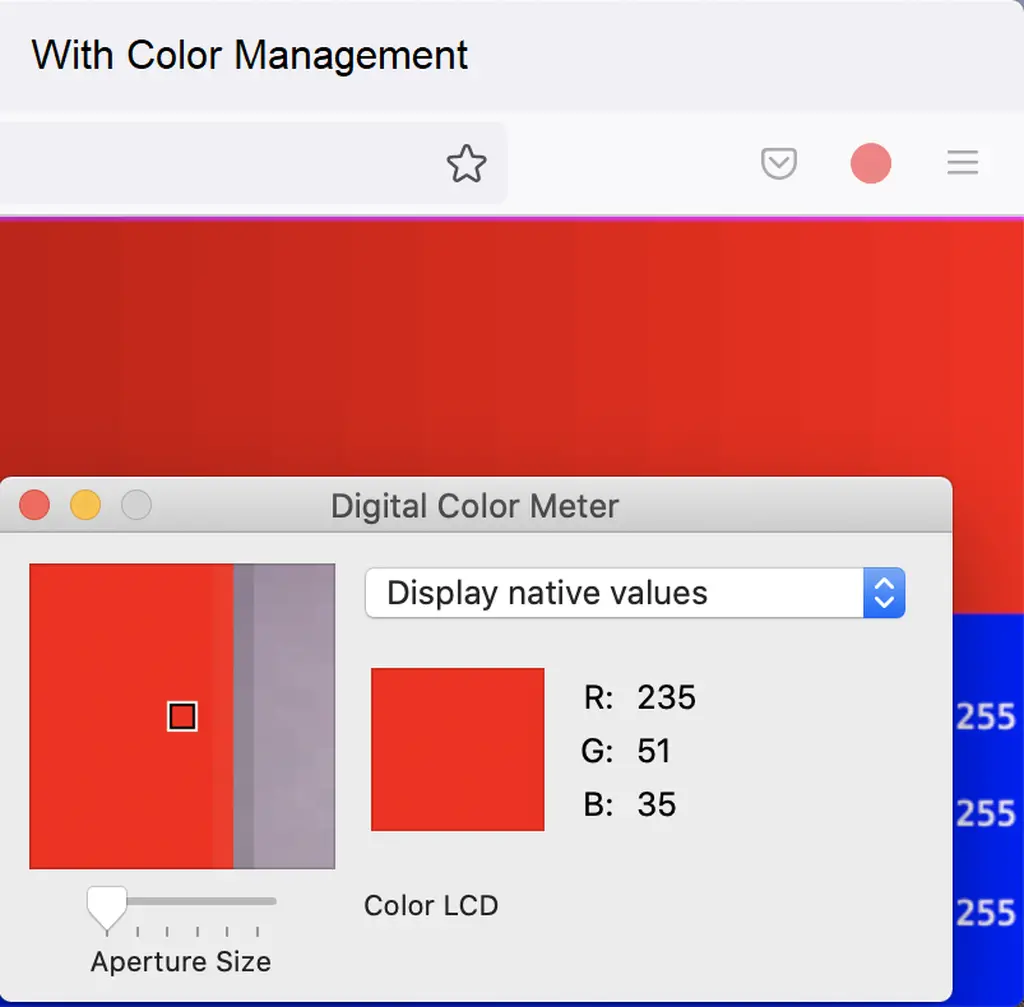Click the Aperture Size slider thumb

coord(106,905)
